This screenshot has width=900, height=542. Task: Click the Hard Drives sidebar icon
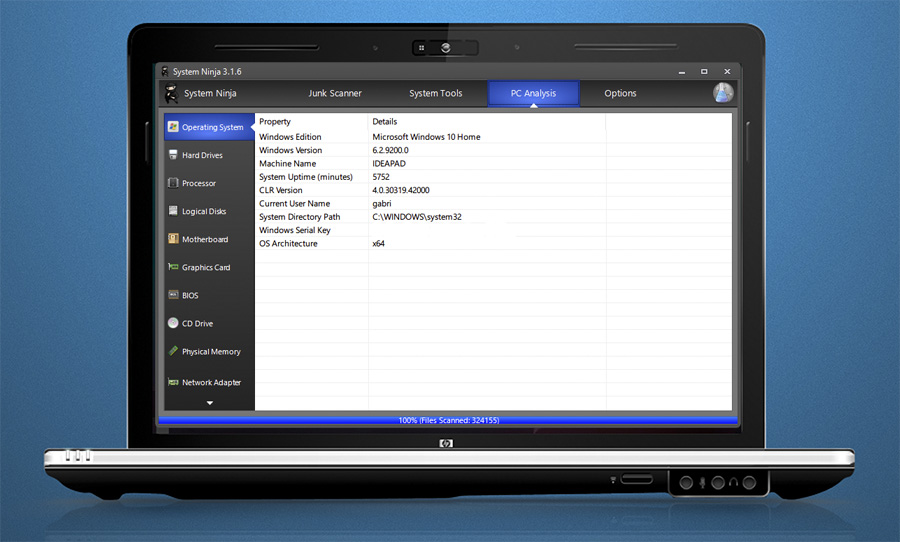[173, 154]
